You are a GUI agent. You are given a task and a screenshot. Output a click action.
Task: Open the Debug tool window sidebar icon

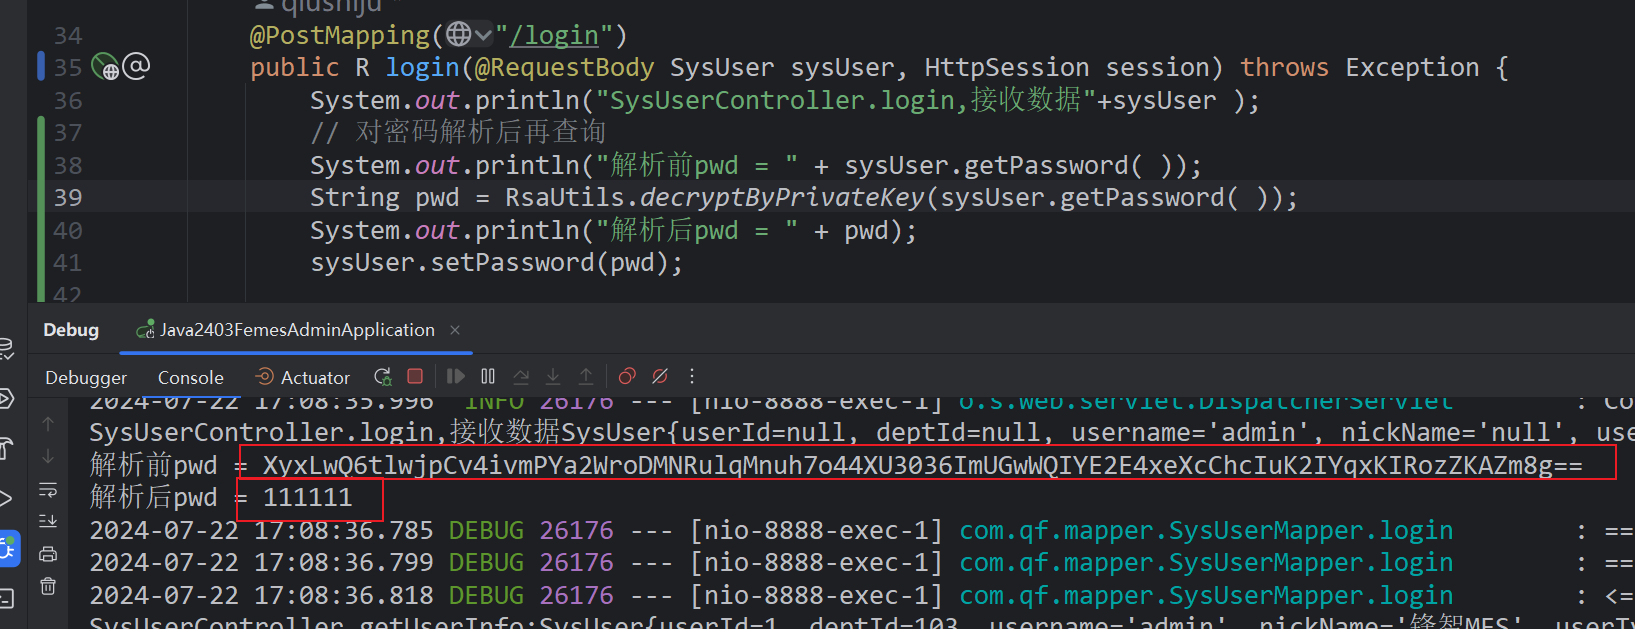7,548
